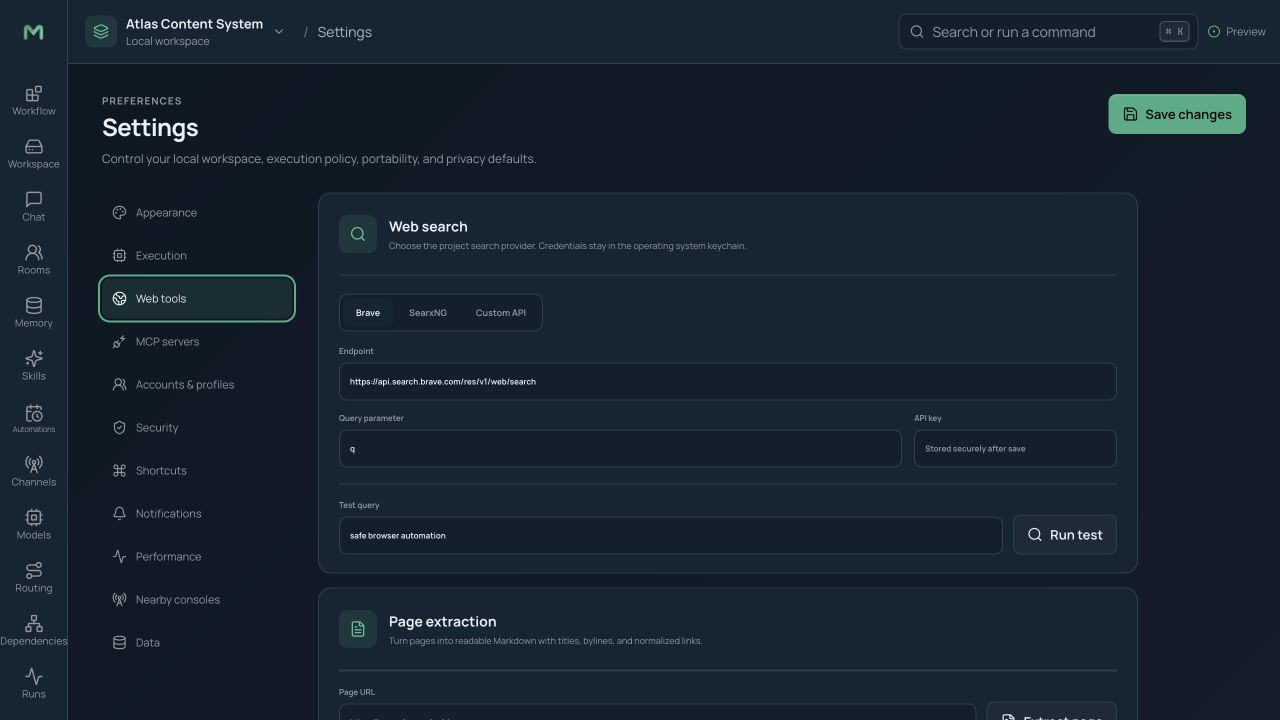Click the Web search magnifier card icon
1280x720 pixels.
pyautogui.click(x=358, y=234)
